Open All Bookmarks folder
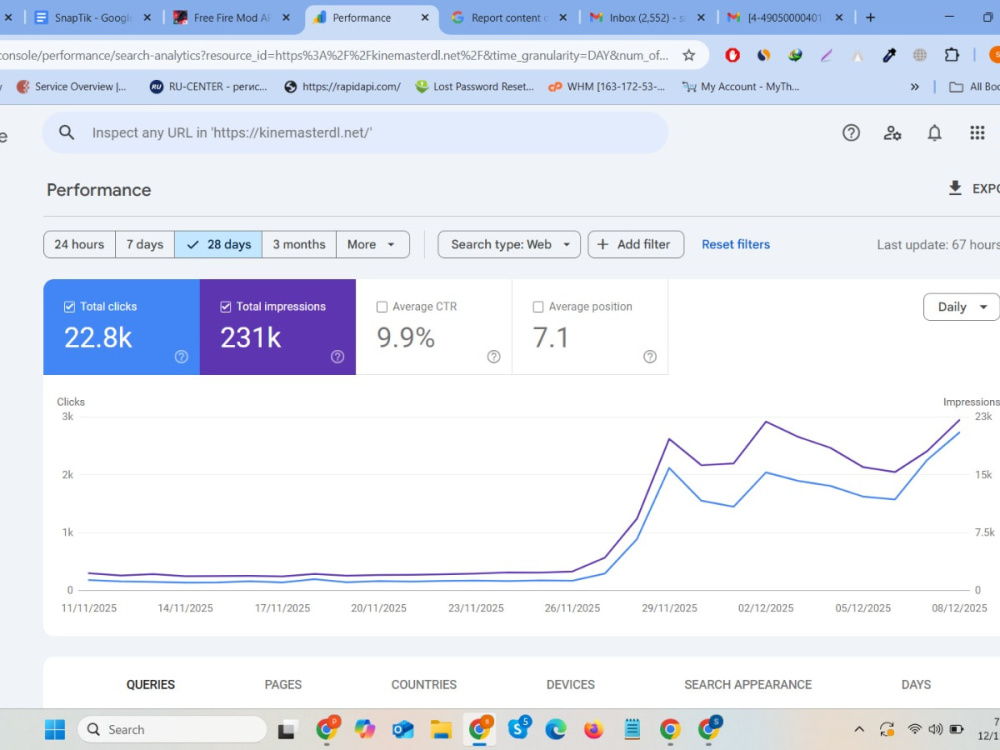 click(974, 87)
